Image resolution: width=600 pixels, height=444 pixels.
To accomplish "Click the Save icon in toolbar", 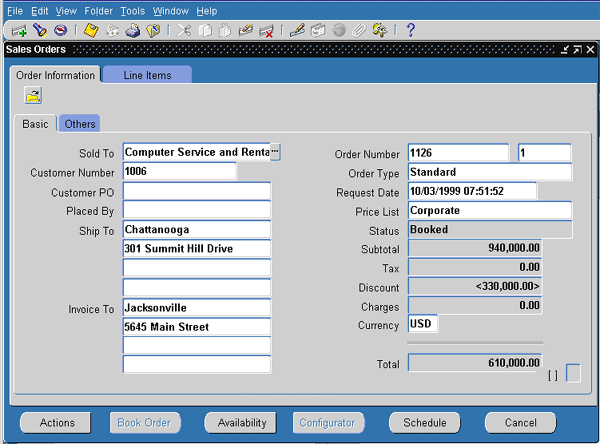I will click(x=89, y=30).
